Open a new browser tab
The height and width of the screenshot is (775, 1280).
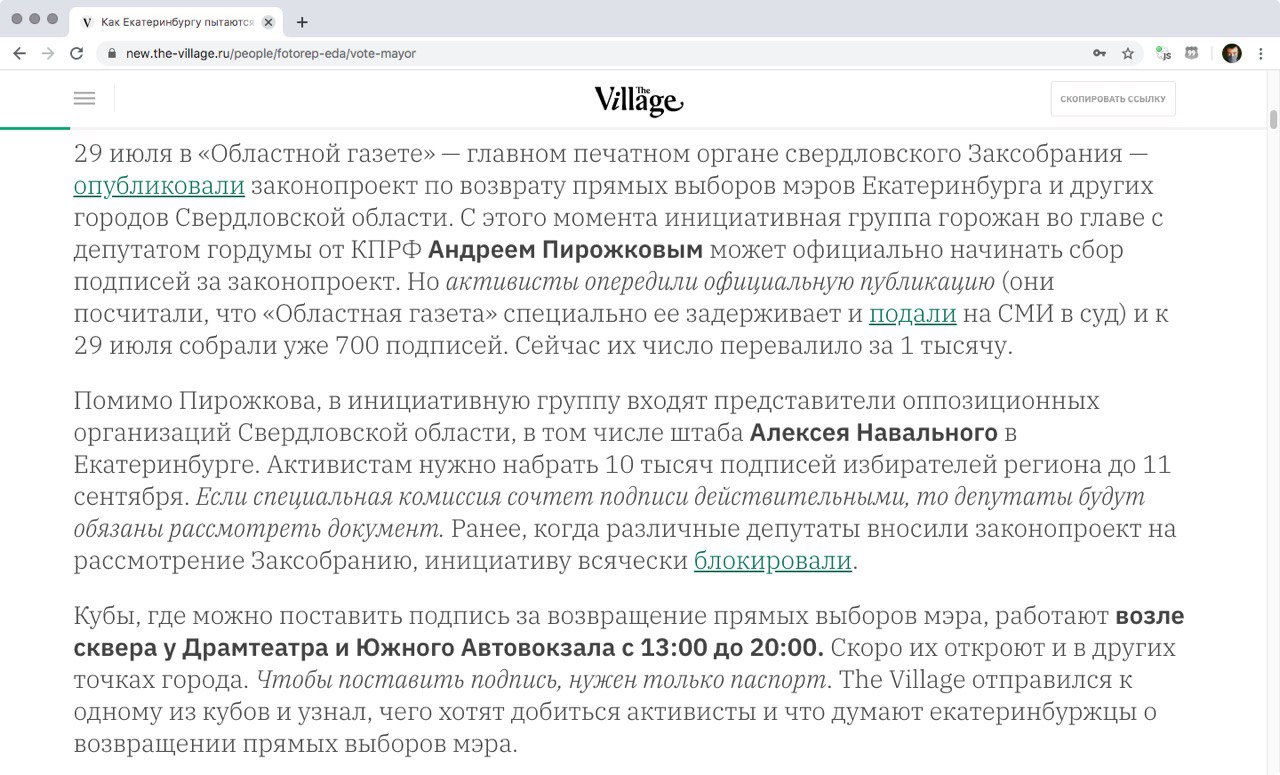(x=302, y=21)
